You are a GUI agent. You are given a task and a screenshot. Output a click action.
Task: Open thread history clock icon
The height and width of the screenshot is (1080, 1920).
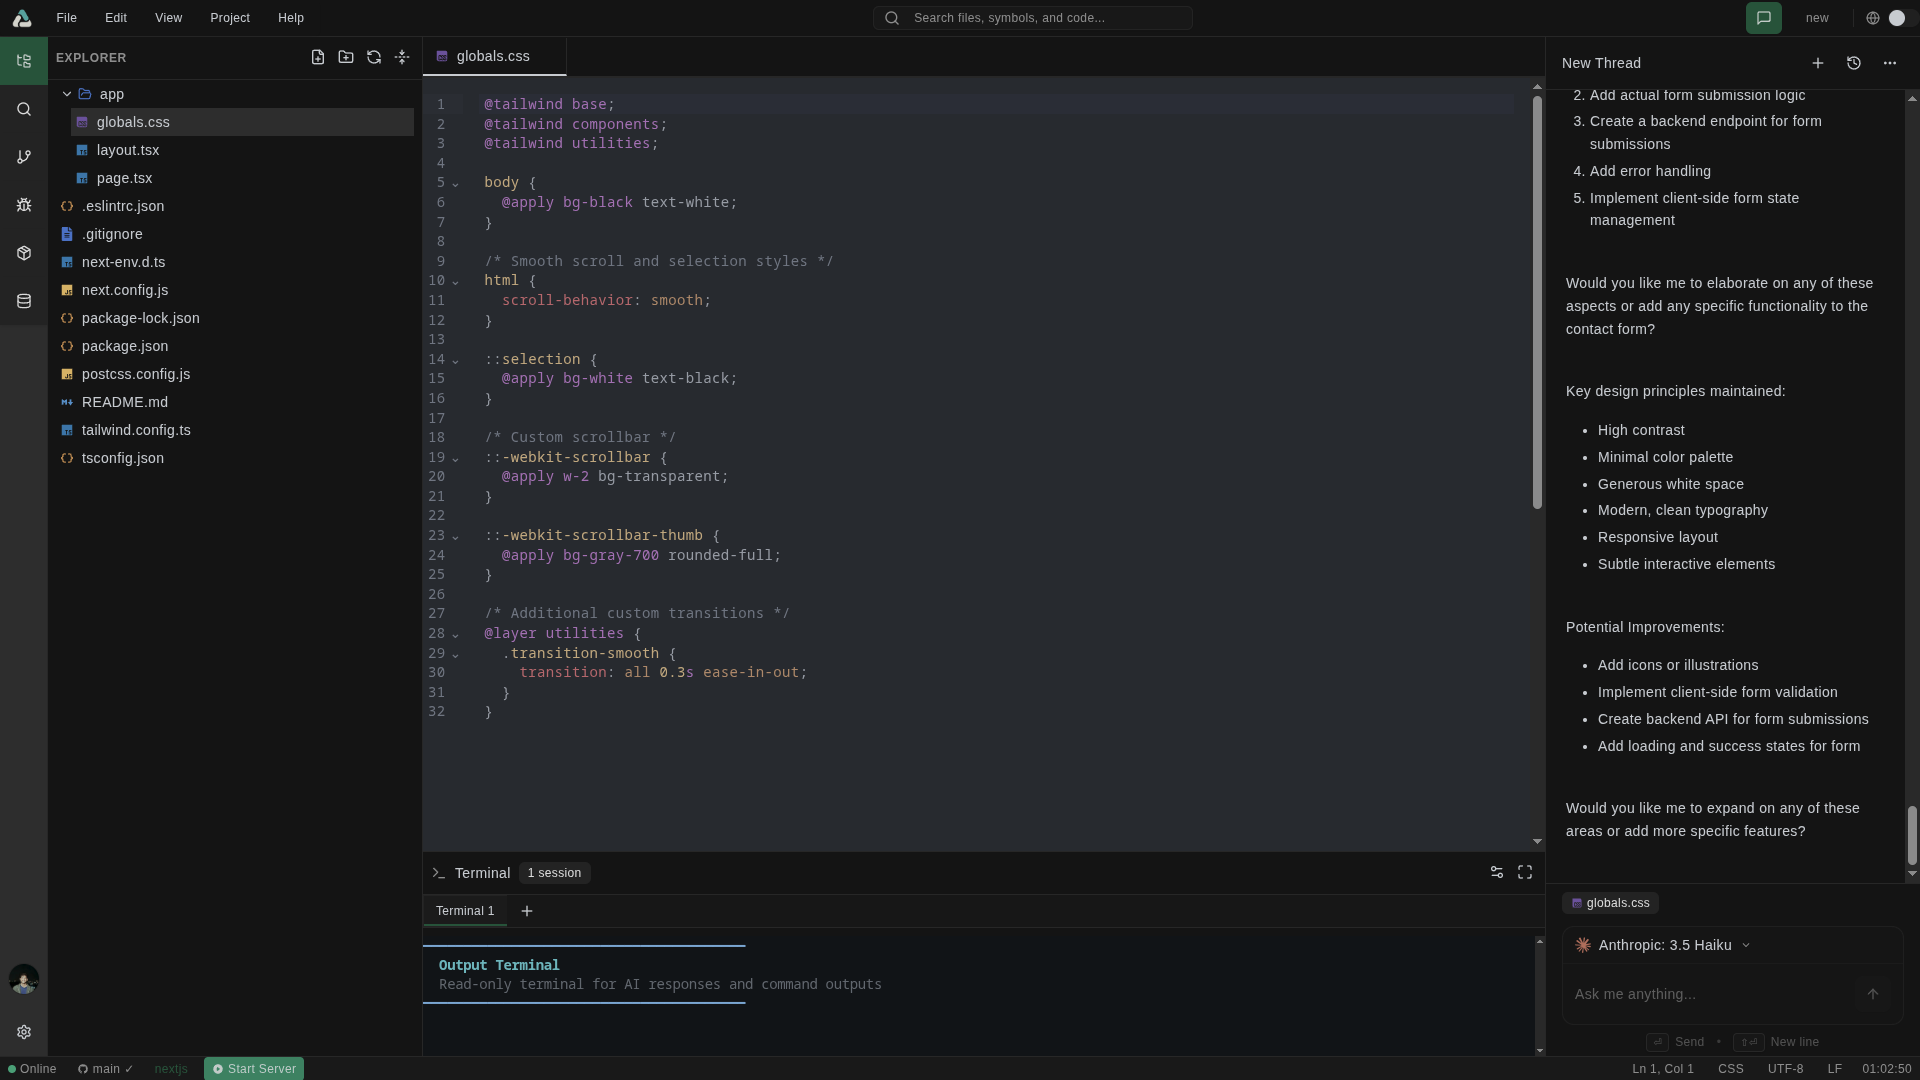coord(1853,63)
